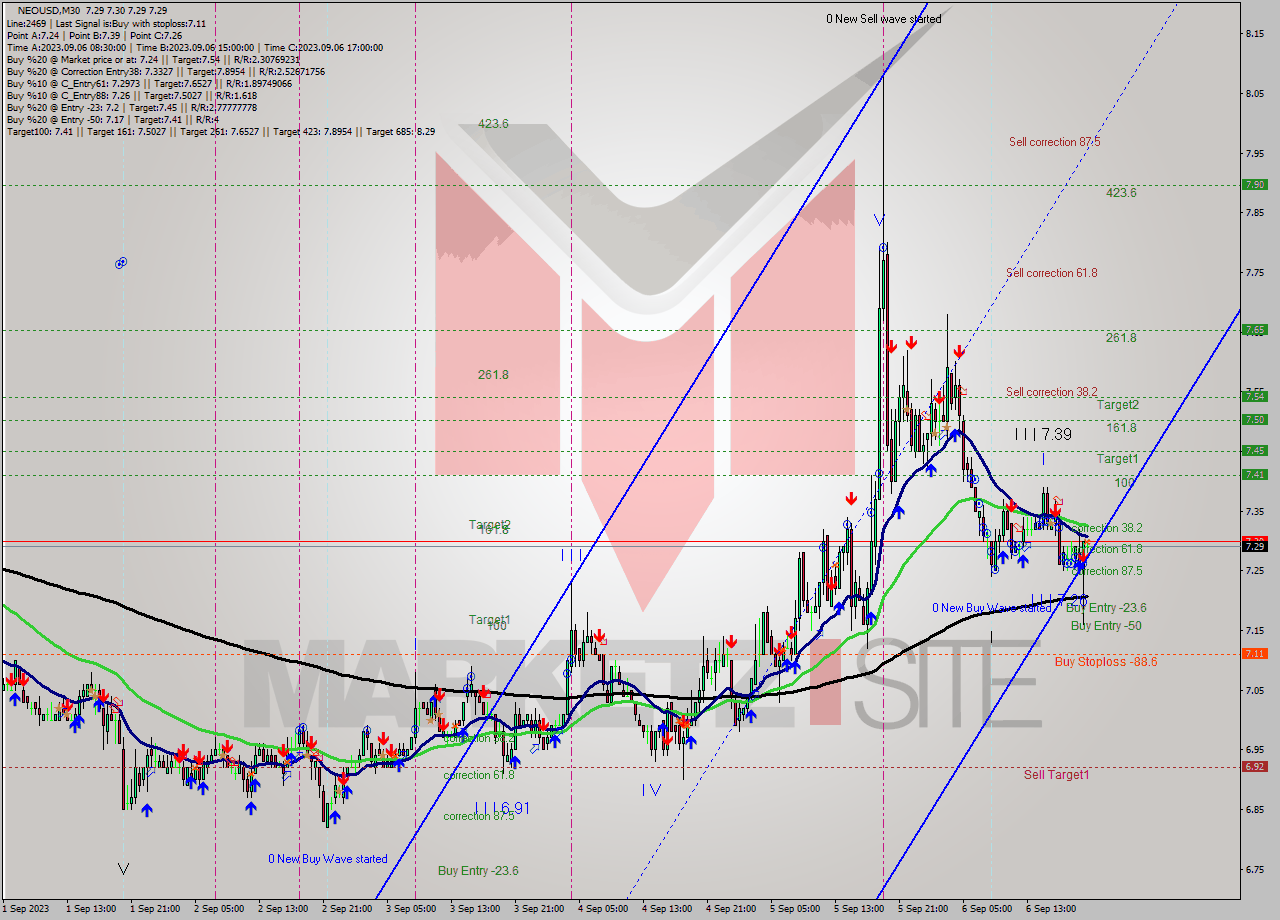Screen dimensions: 1280x920
Task: Click 'I V' wave label
Action: (x=651, y=790)
